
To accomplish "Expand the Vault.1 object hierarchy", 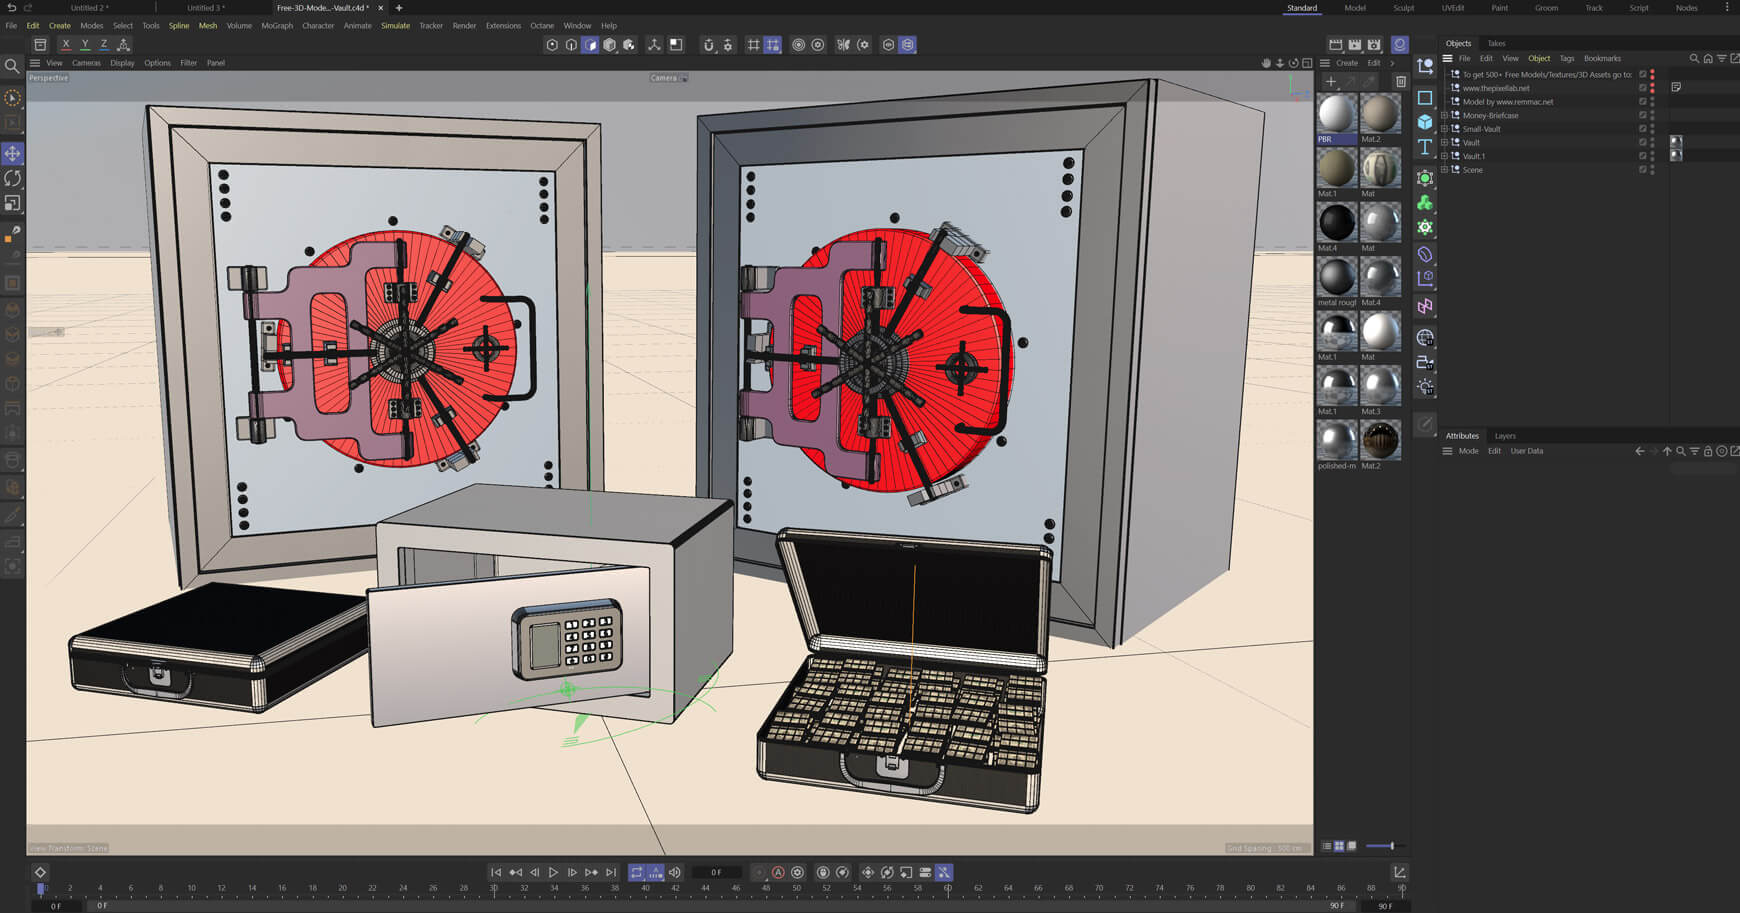I will tap(1444, 156).
